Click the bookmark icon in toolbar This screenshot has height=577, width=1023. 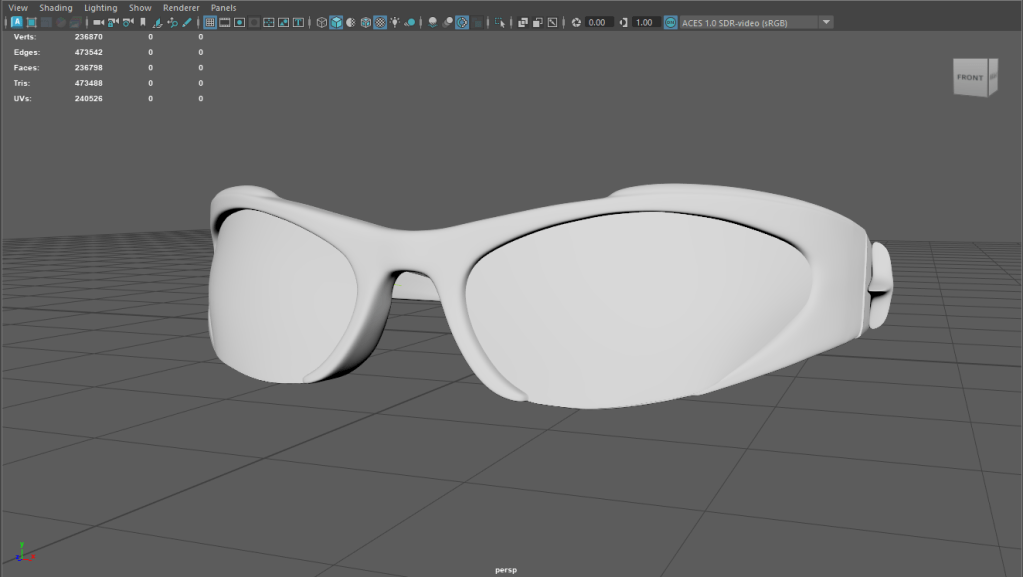pyautogui.click(x=143, y=22)
